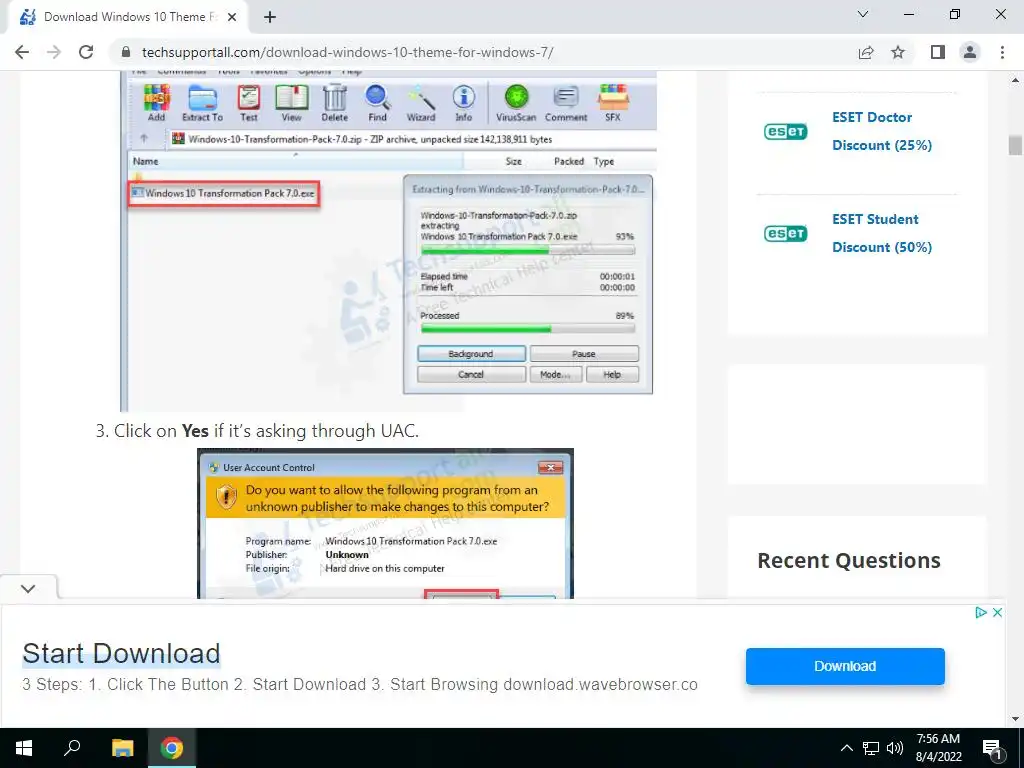Viewport: 1024px width, 768px height.
Task: Click the forward navigation arrow
Action: click(x=54, y=52)
